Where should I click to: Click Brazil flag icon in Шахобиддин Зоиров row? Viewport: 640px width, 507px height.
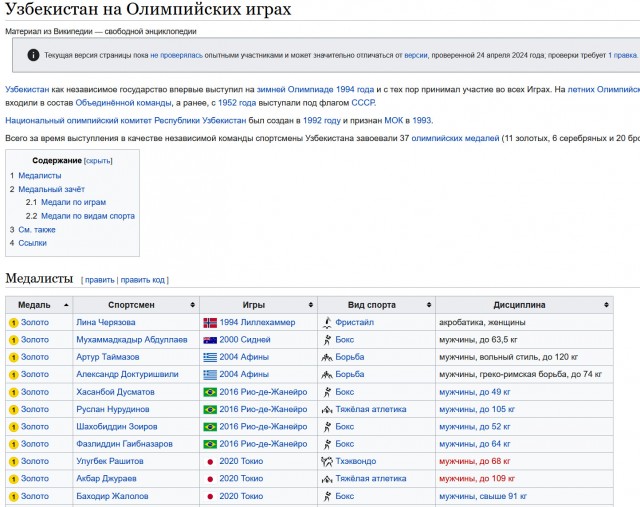[x=210, y=427]
